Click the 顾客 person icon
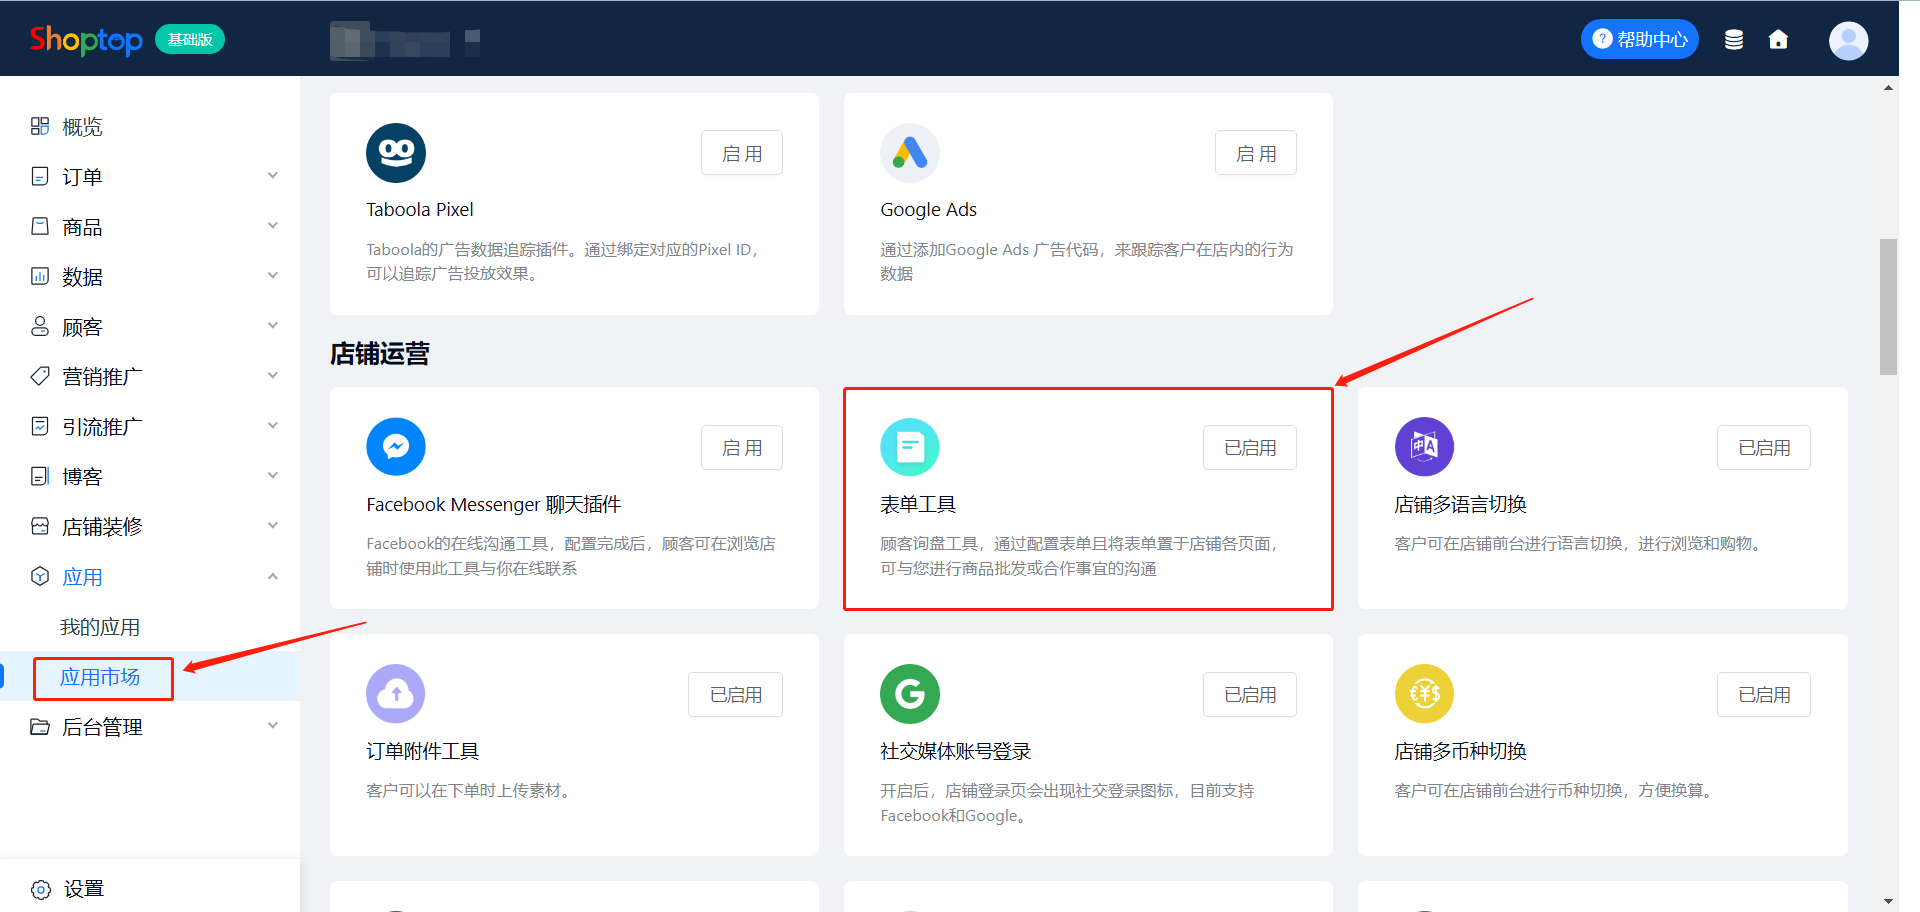Image resolution: width=1920 pixels, height=912 pixels. tap(40, 326)
